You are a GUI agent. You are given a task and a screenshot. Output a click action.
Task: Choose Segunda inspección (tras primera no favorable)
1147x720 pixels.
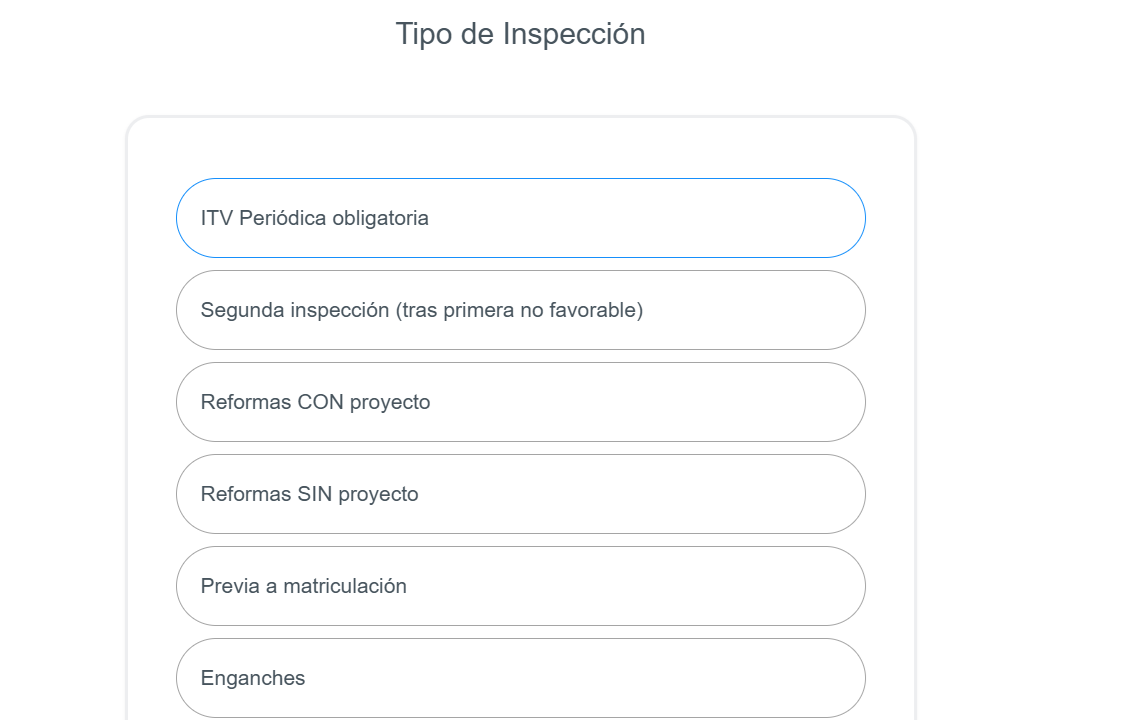tap(520, 310)
